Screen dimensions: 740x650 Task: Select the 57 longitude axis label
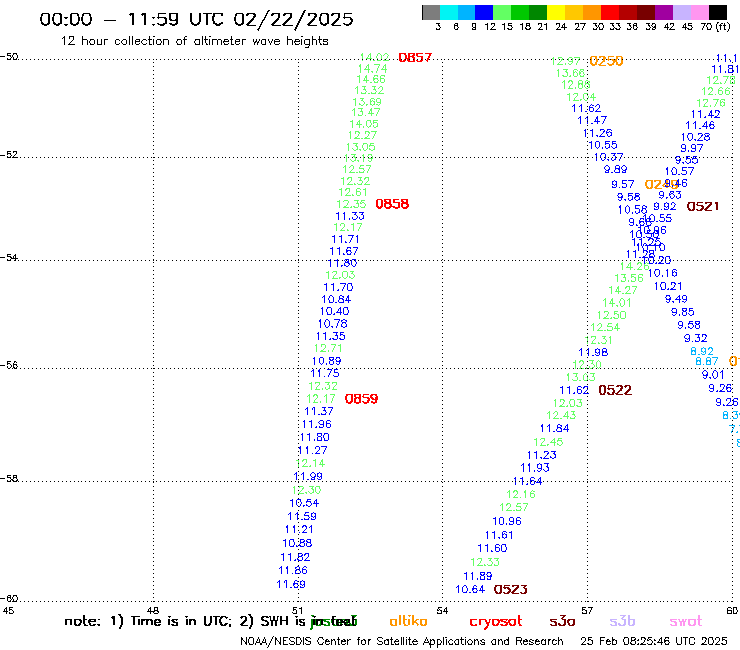(x=587, y=610)
